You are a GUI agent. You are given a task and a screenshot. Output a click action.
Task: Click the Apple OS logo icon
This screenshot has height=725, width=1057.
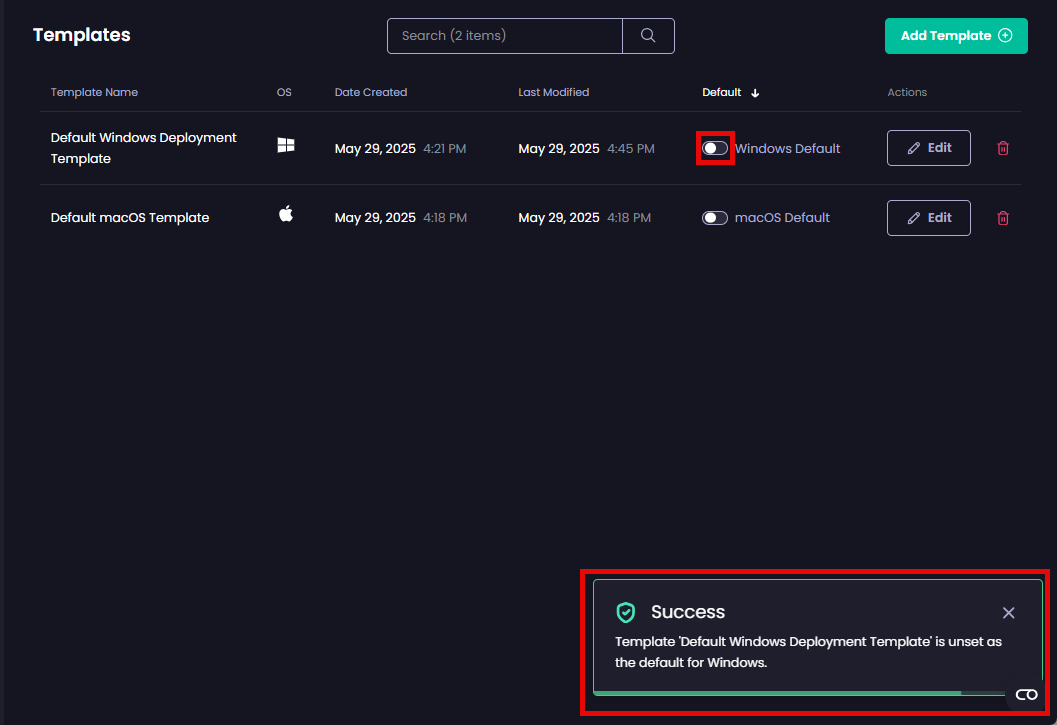point(286,214)
